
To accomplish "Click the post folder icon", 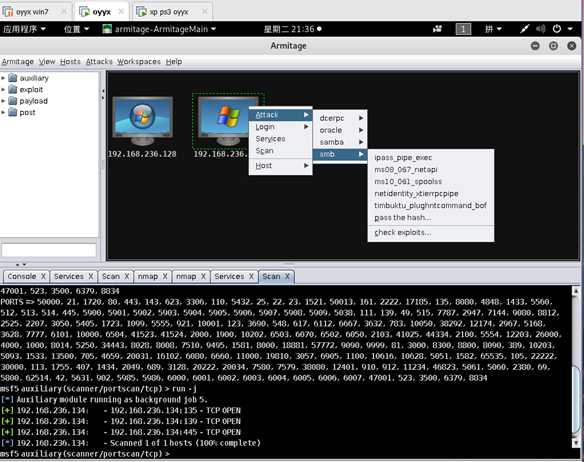I will coord(13,112).
